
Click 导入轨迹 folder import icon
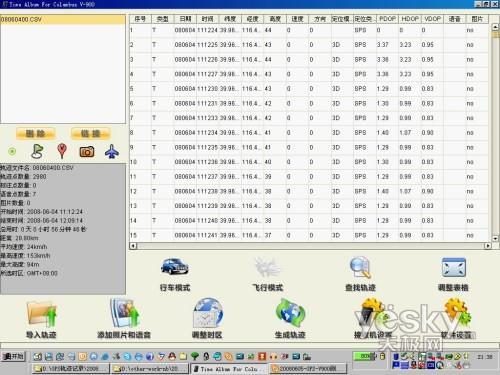[x=42, y=314]
